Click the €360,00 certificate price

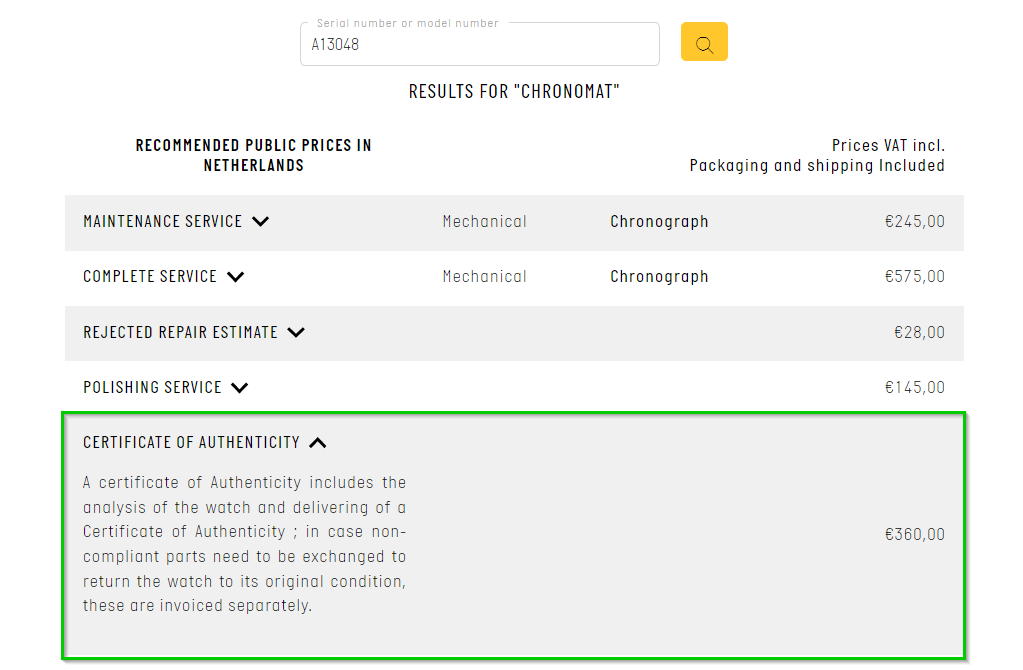coord(914,535)
